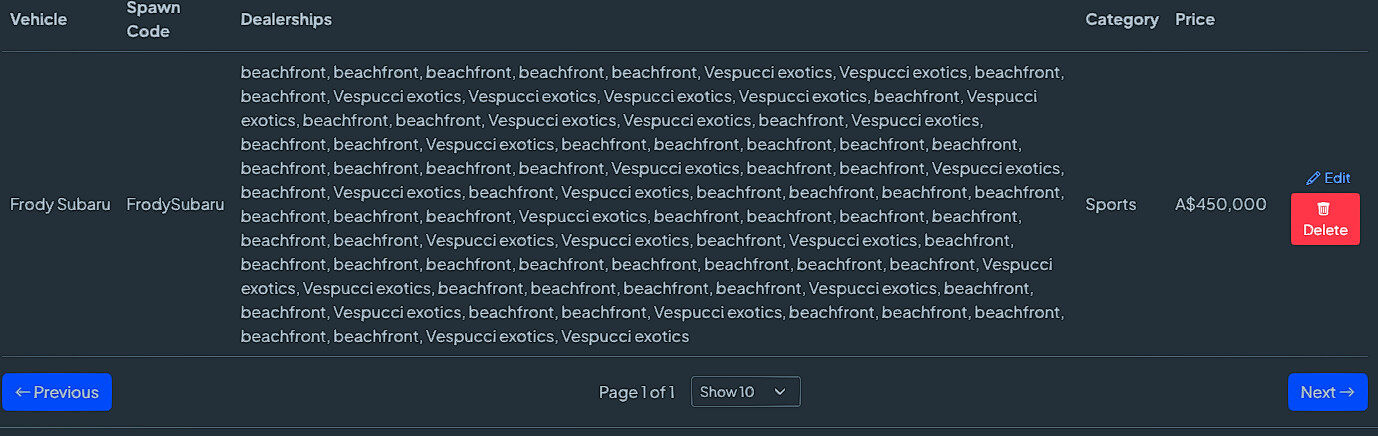Select the Dealerships column header
This screenshot has height=436, width=1378.
pos(286,19)
